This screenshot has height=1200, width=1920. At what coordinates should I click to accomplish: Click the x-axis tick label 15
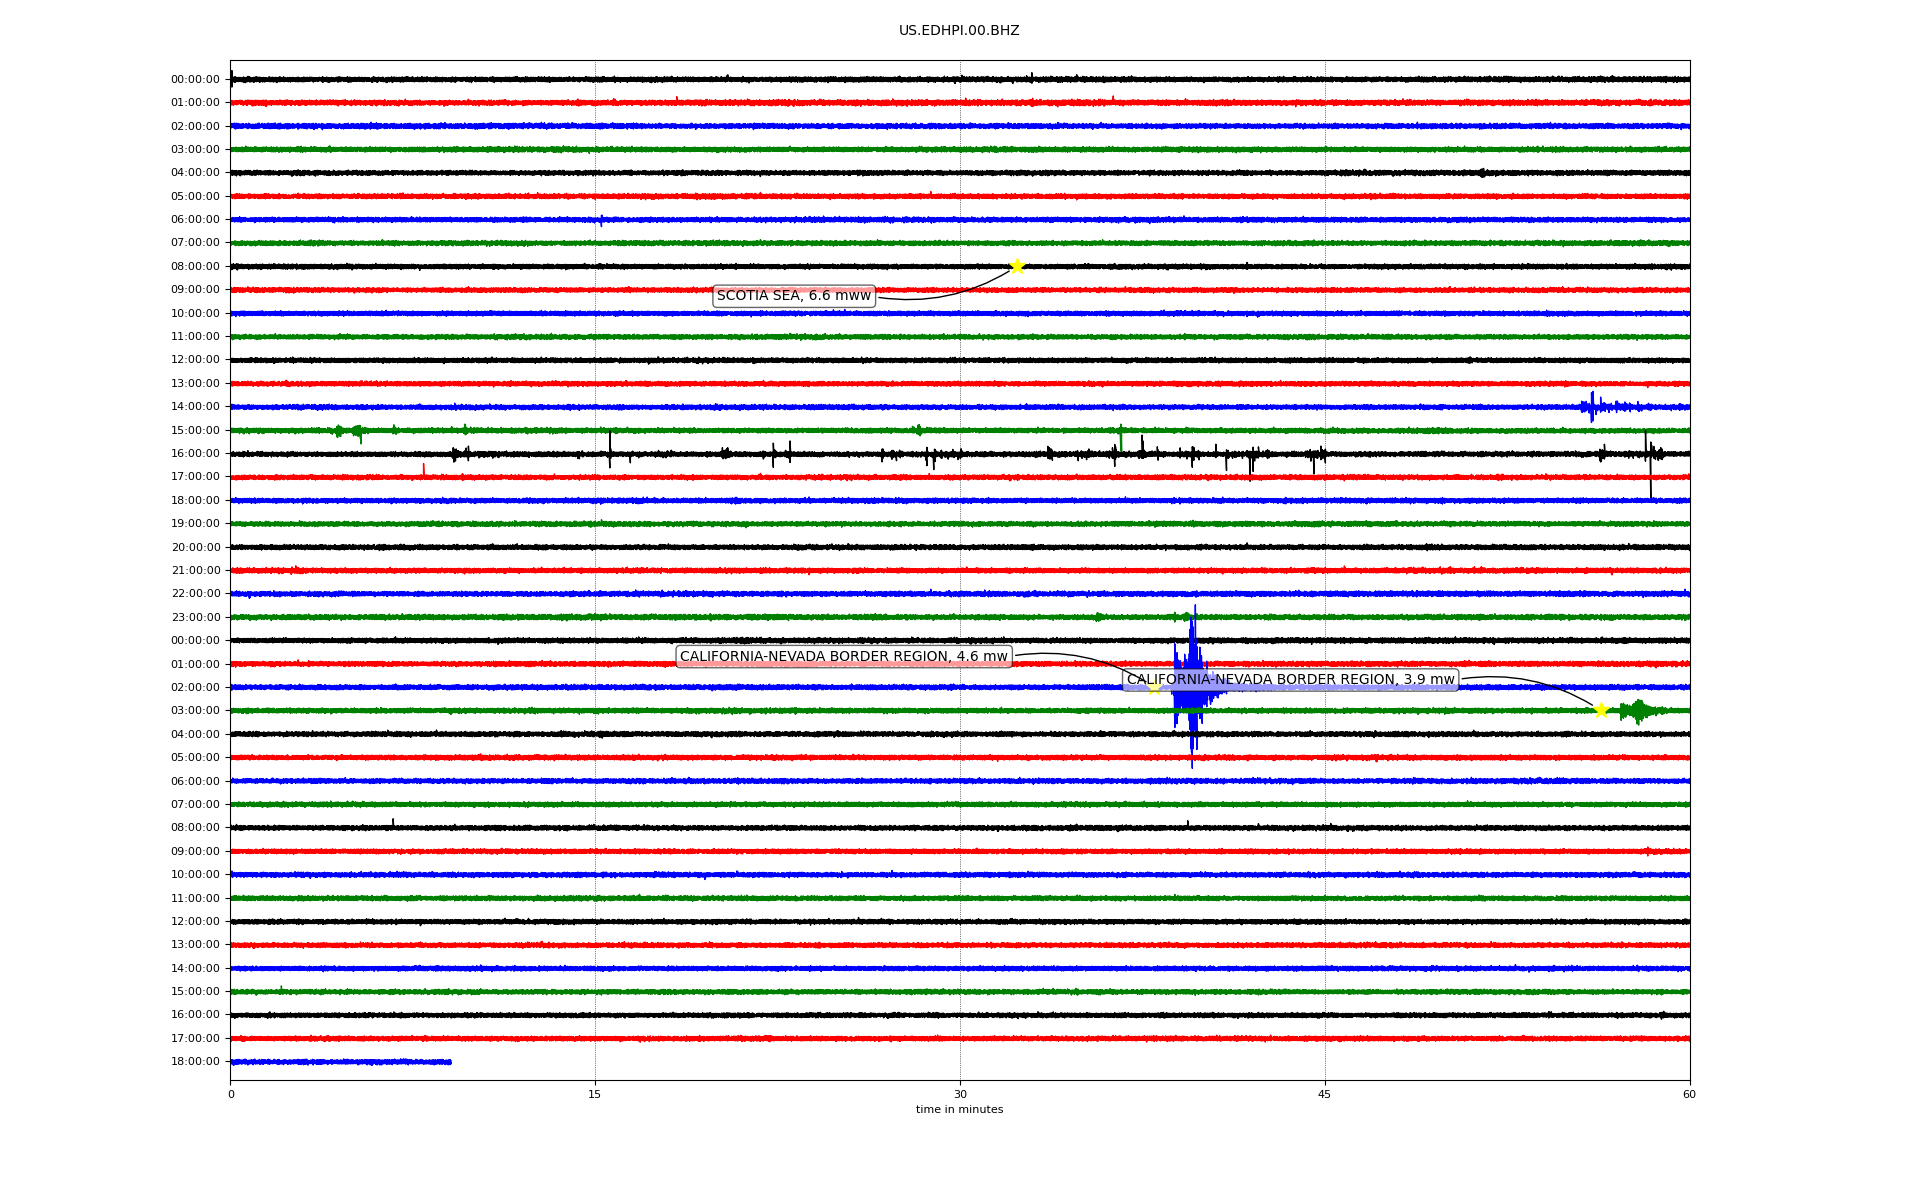(x=595, y=1094)
